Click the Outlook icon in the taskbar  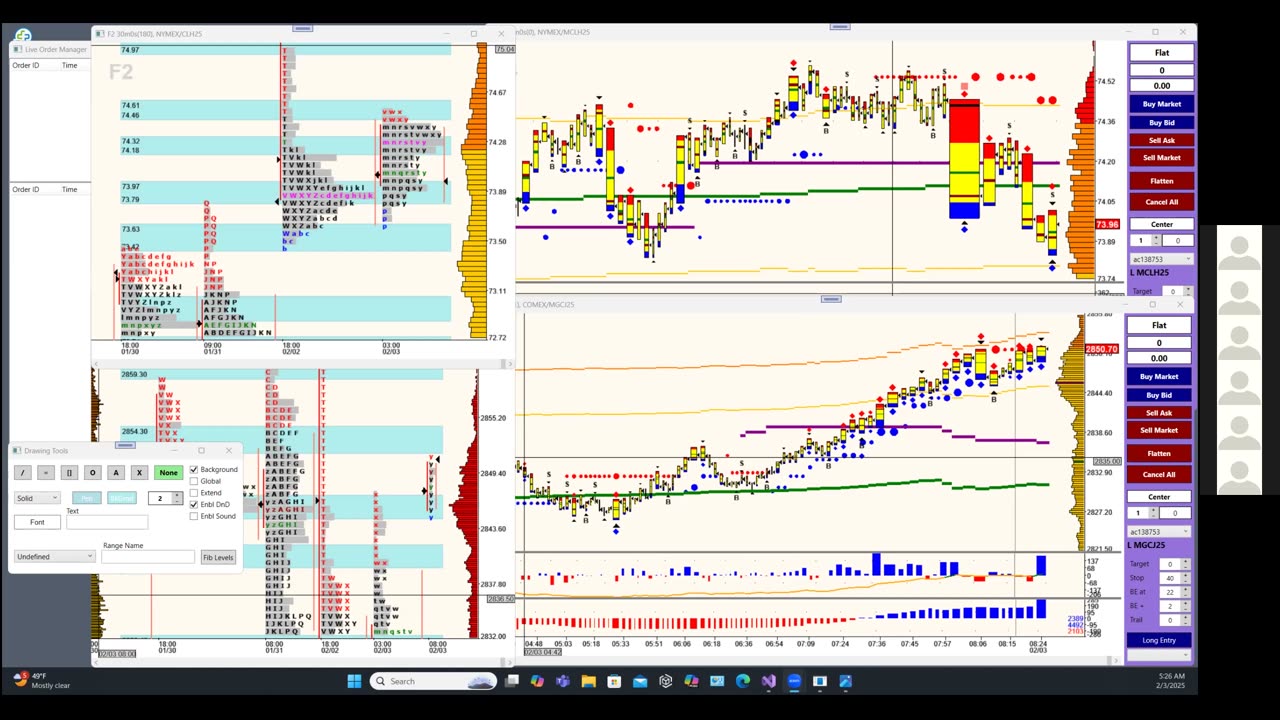(x=640, y=681)
